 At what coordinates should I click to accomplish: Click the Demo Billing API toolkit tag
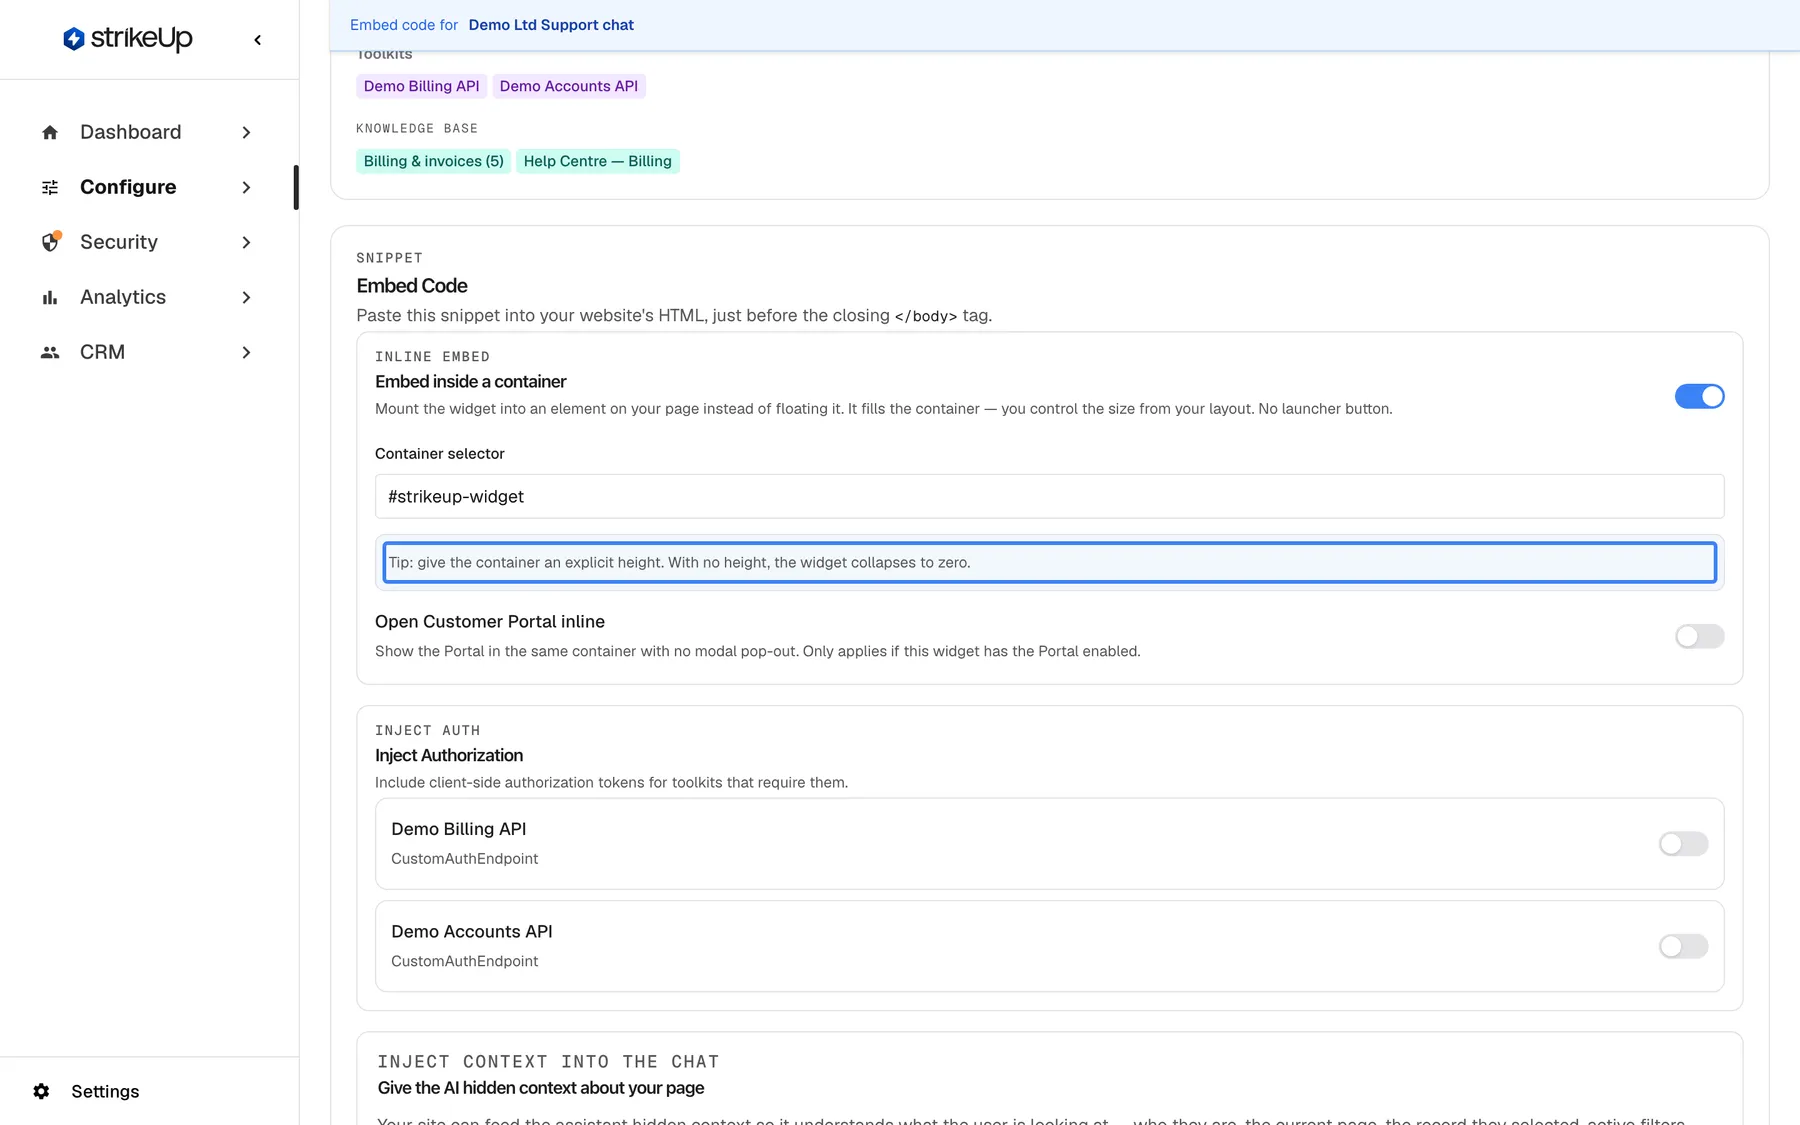coord(421,86)
